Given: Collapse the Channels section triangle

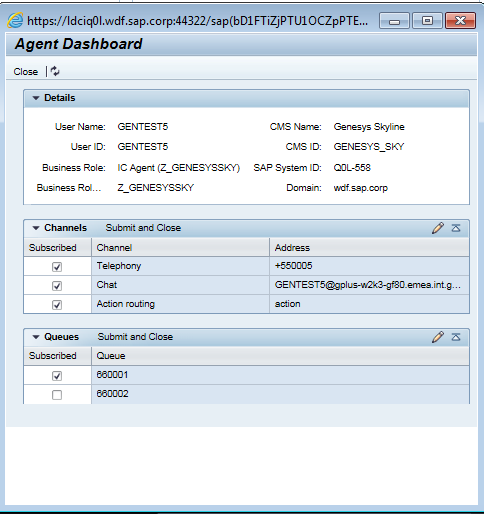Looking at the screenshot, I should pyautogui.click(x=36, y=228).
